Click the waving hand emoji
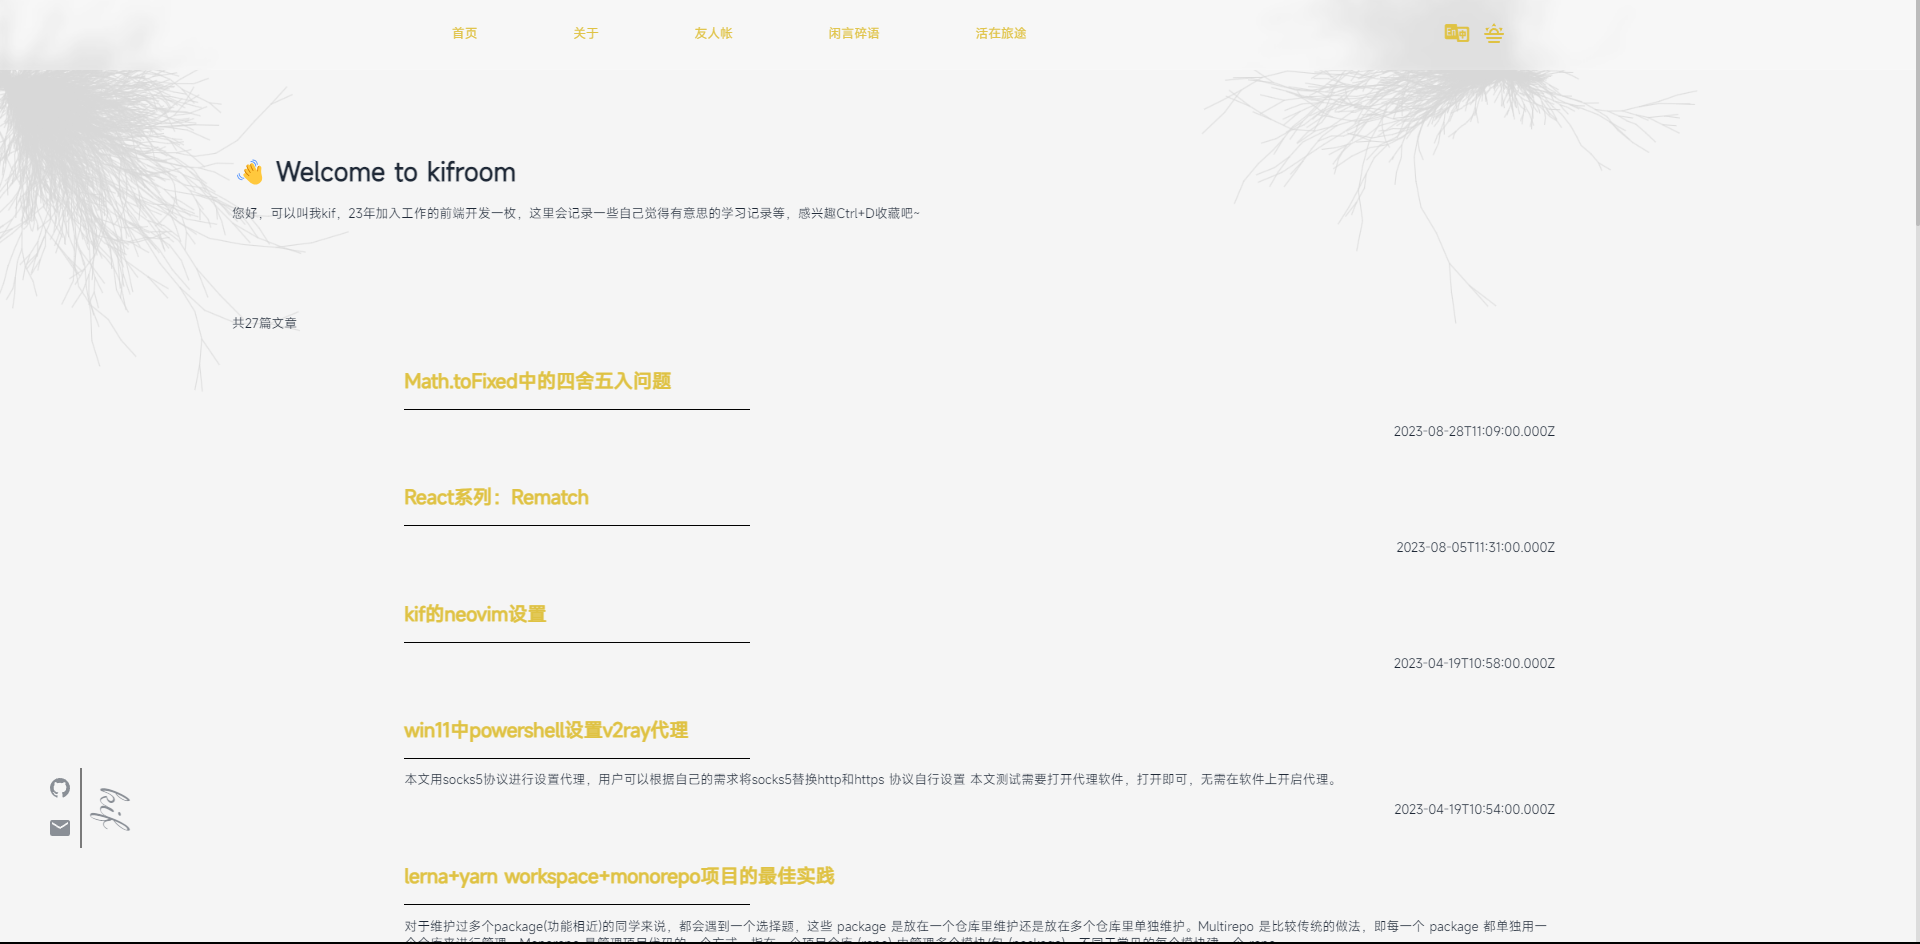The image size is (1920, 944). 250,172
